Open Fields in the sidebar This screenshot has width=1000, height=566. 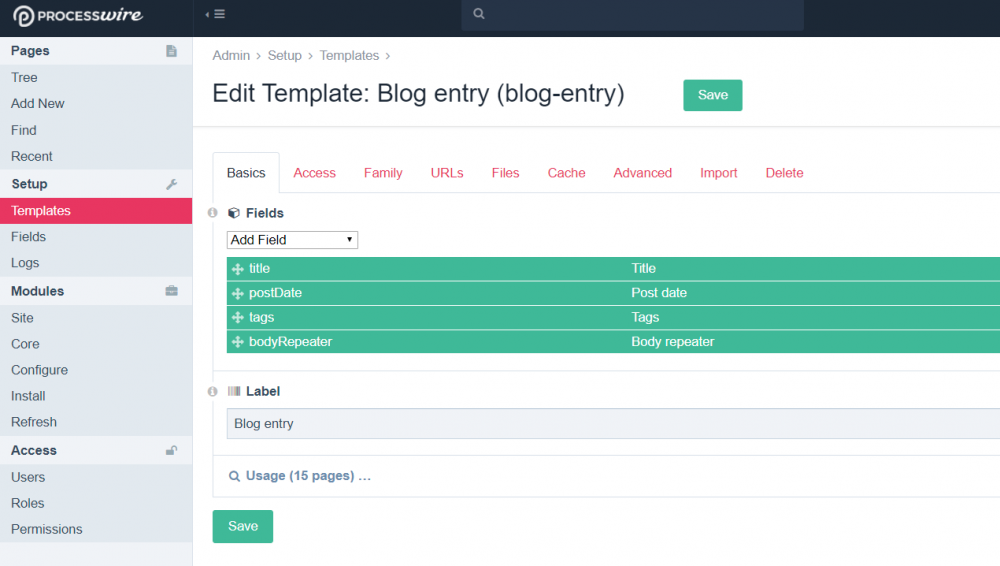pyautogui.click(x=28, y=237)
